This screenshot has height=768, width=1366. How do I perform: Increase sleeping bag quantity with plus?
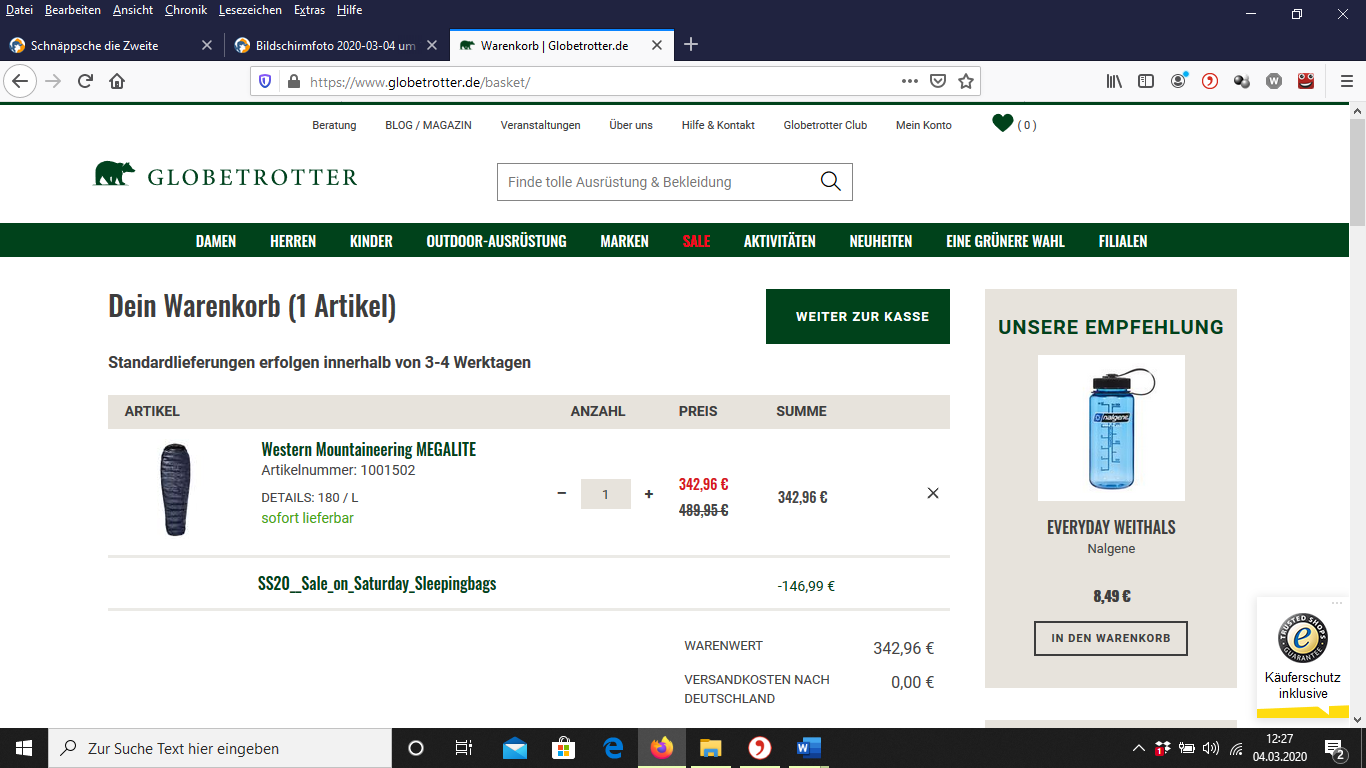[649, 494]
